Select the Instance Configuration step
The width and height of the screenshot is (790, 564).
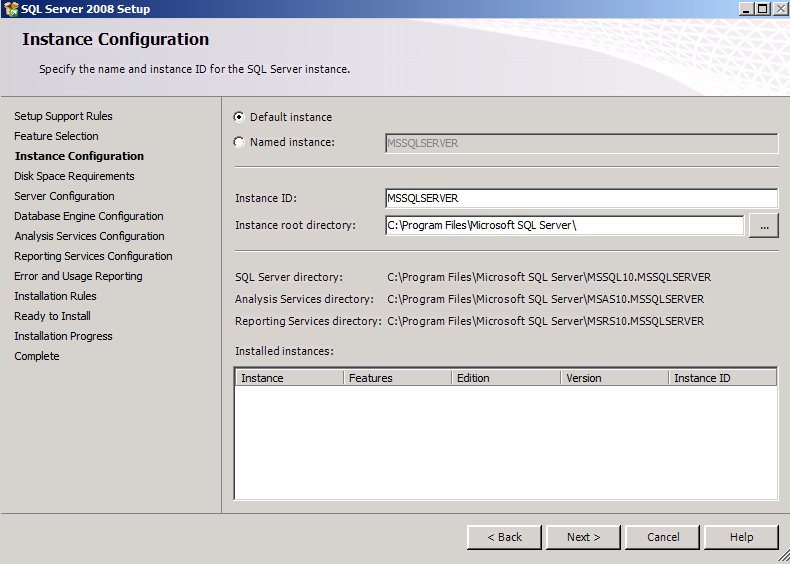[80, 156]
